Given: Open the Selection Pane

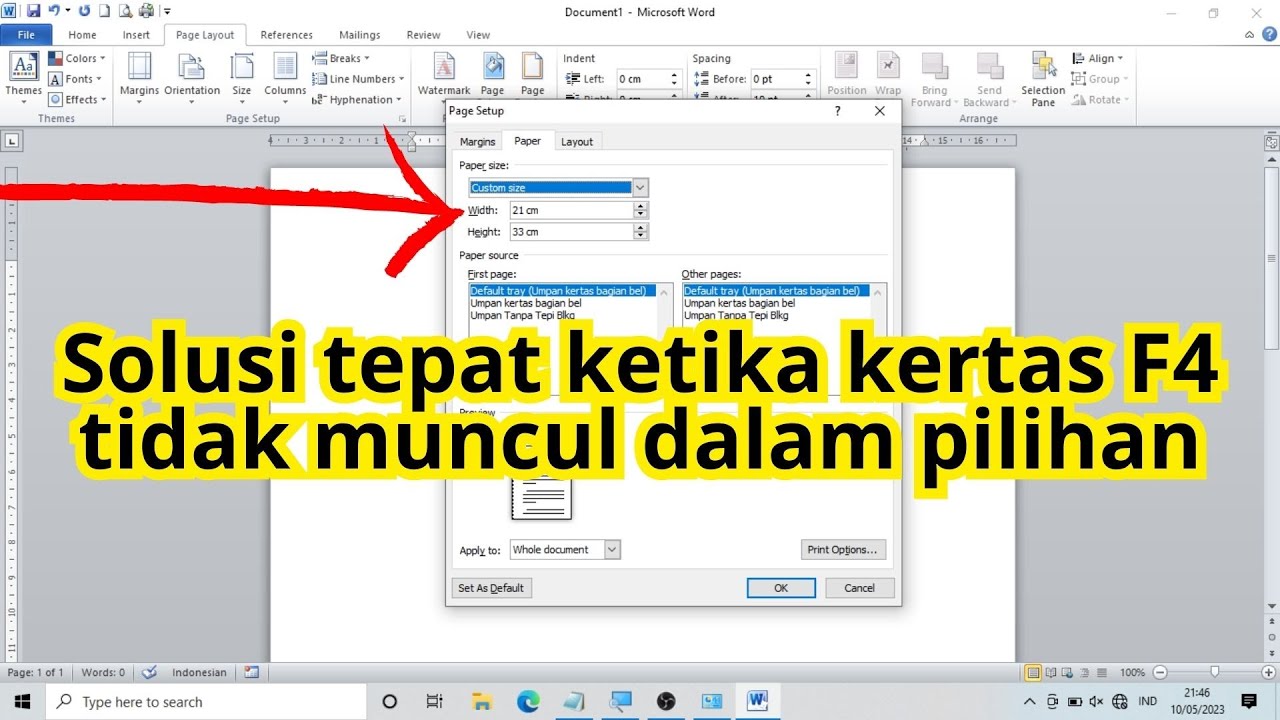Looking at the screenshot, I should pyautogui.click(x=1043, y=79).
